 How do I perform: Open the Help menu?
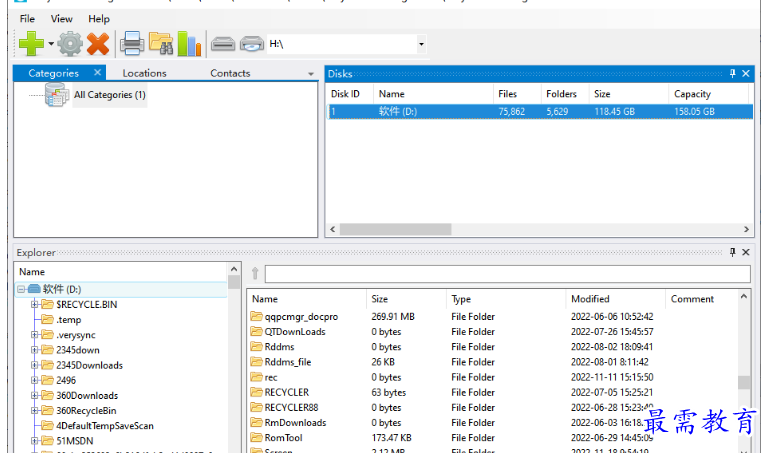coord(99,19)
